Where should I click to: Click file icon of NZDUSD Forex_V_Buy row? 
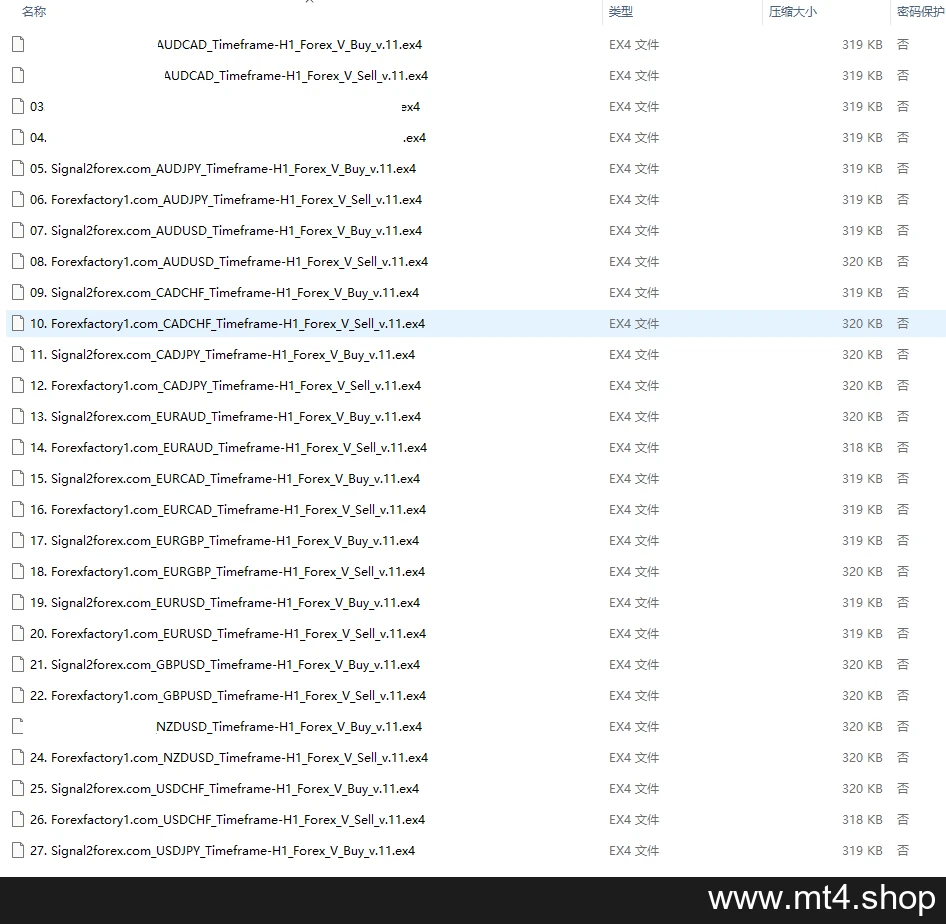(x=18, y=726)
